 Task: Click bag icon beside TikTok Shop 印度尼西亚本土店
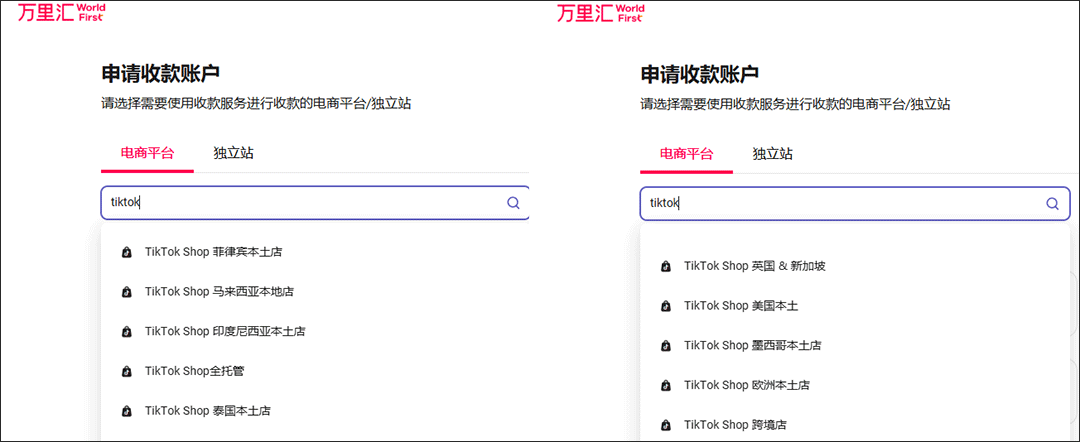(x=126, y=332)
